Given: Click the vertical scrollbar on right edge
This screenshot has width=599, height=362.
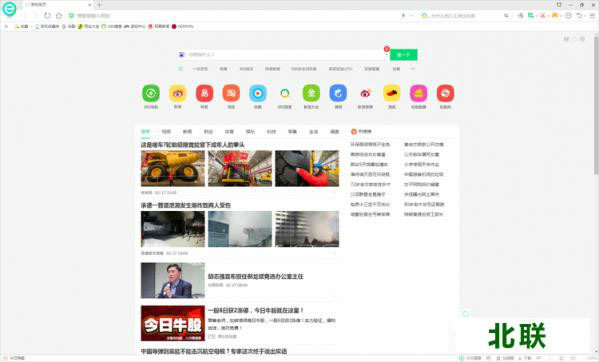Looking at the screenshot, I should click(596, 105).
